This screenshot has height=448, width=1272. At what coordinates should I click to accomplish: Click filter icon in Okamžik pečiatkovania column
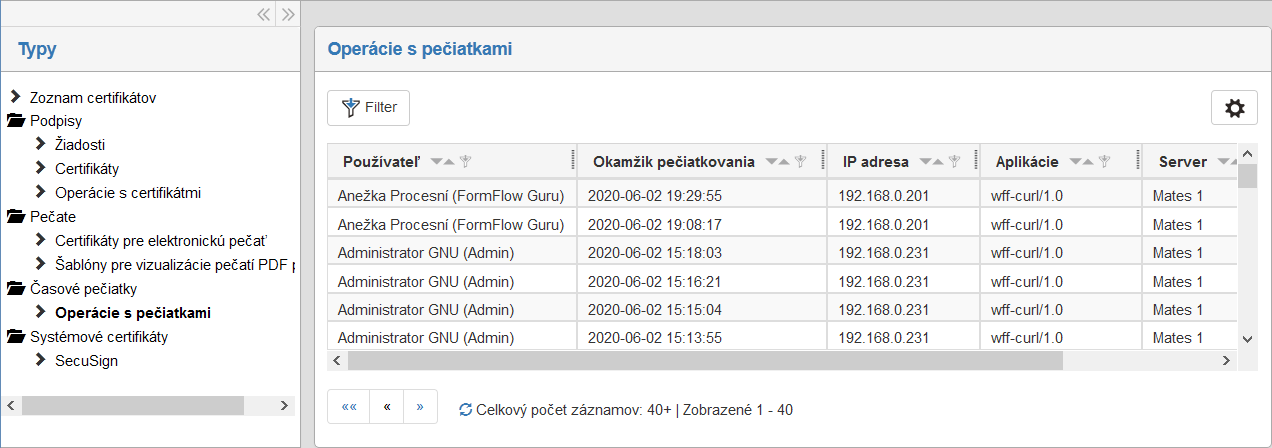pos(800,162)
